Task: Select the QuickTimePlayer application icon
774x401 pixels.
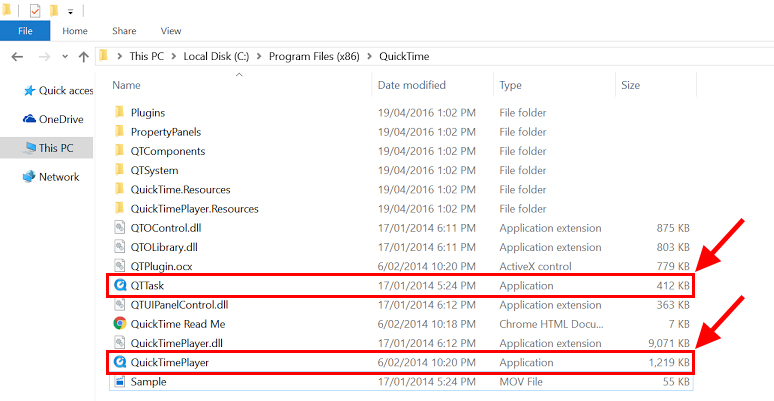Action: pyautogui.click(x=121, y=362)
